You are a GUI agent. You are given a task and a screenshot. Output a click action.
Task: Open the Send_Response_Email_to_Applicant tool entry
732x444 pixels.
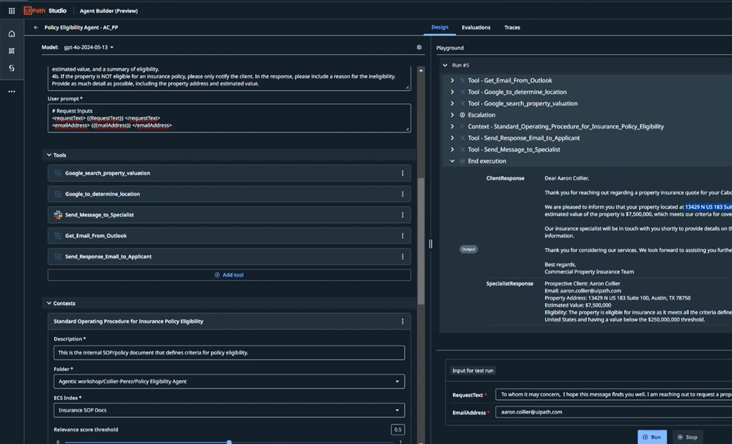coord(229,257)
